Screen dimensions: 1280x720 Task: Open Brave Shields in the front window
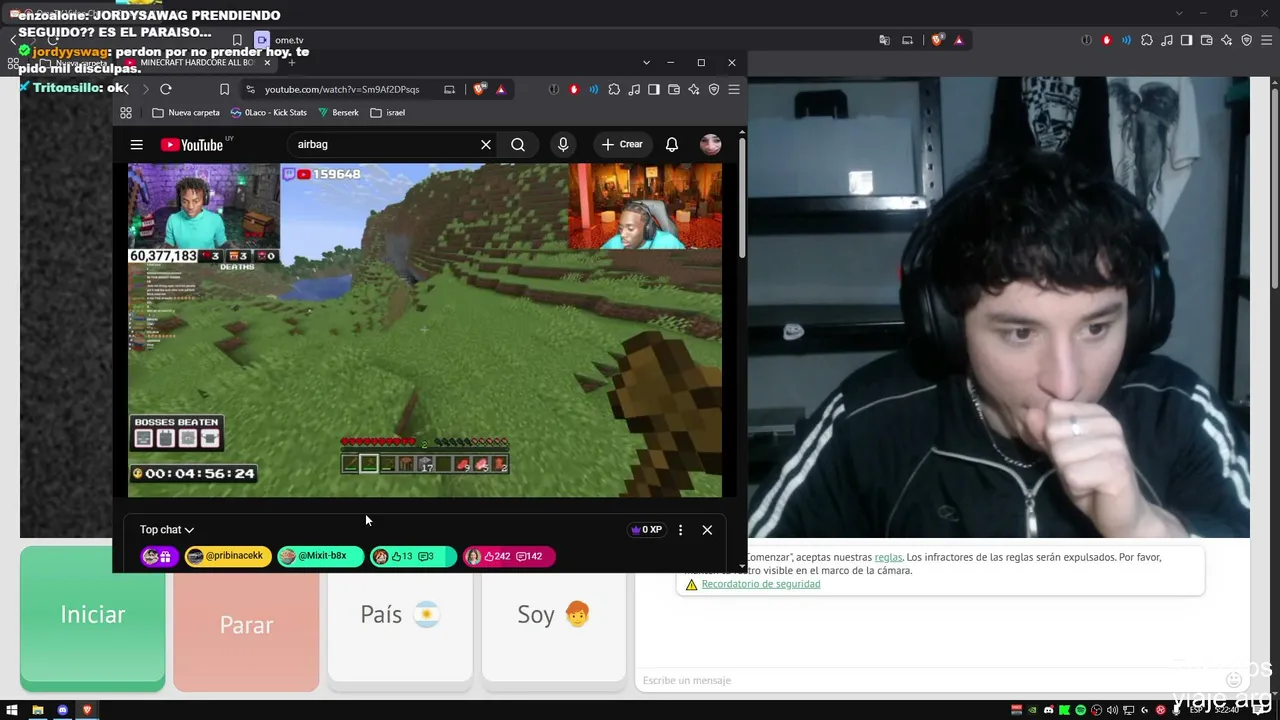click(480, 89)
